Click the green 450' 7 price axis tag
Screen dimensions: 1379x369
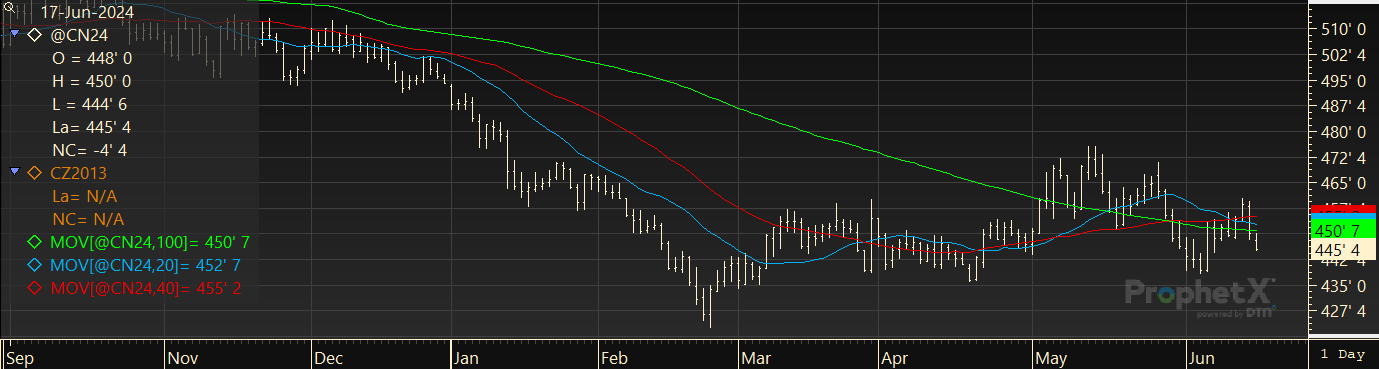coord(1342,231)
